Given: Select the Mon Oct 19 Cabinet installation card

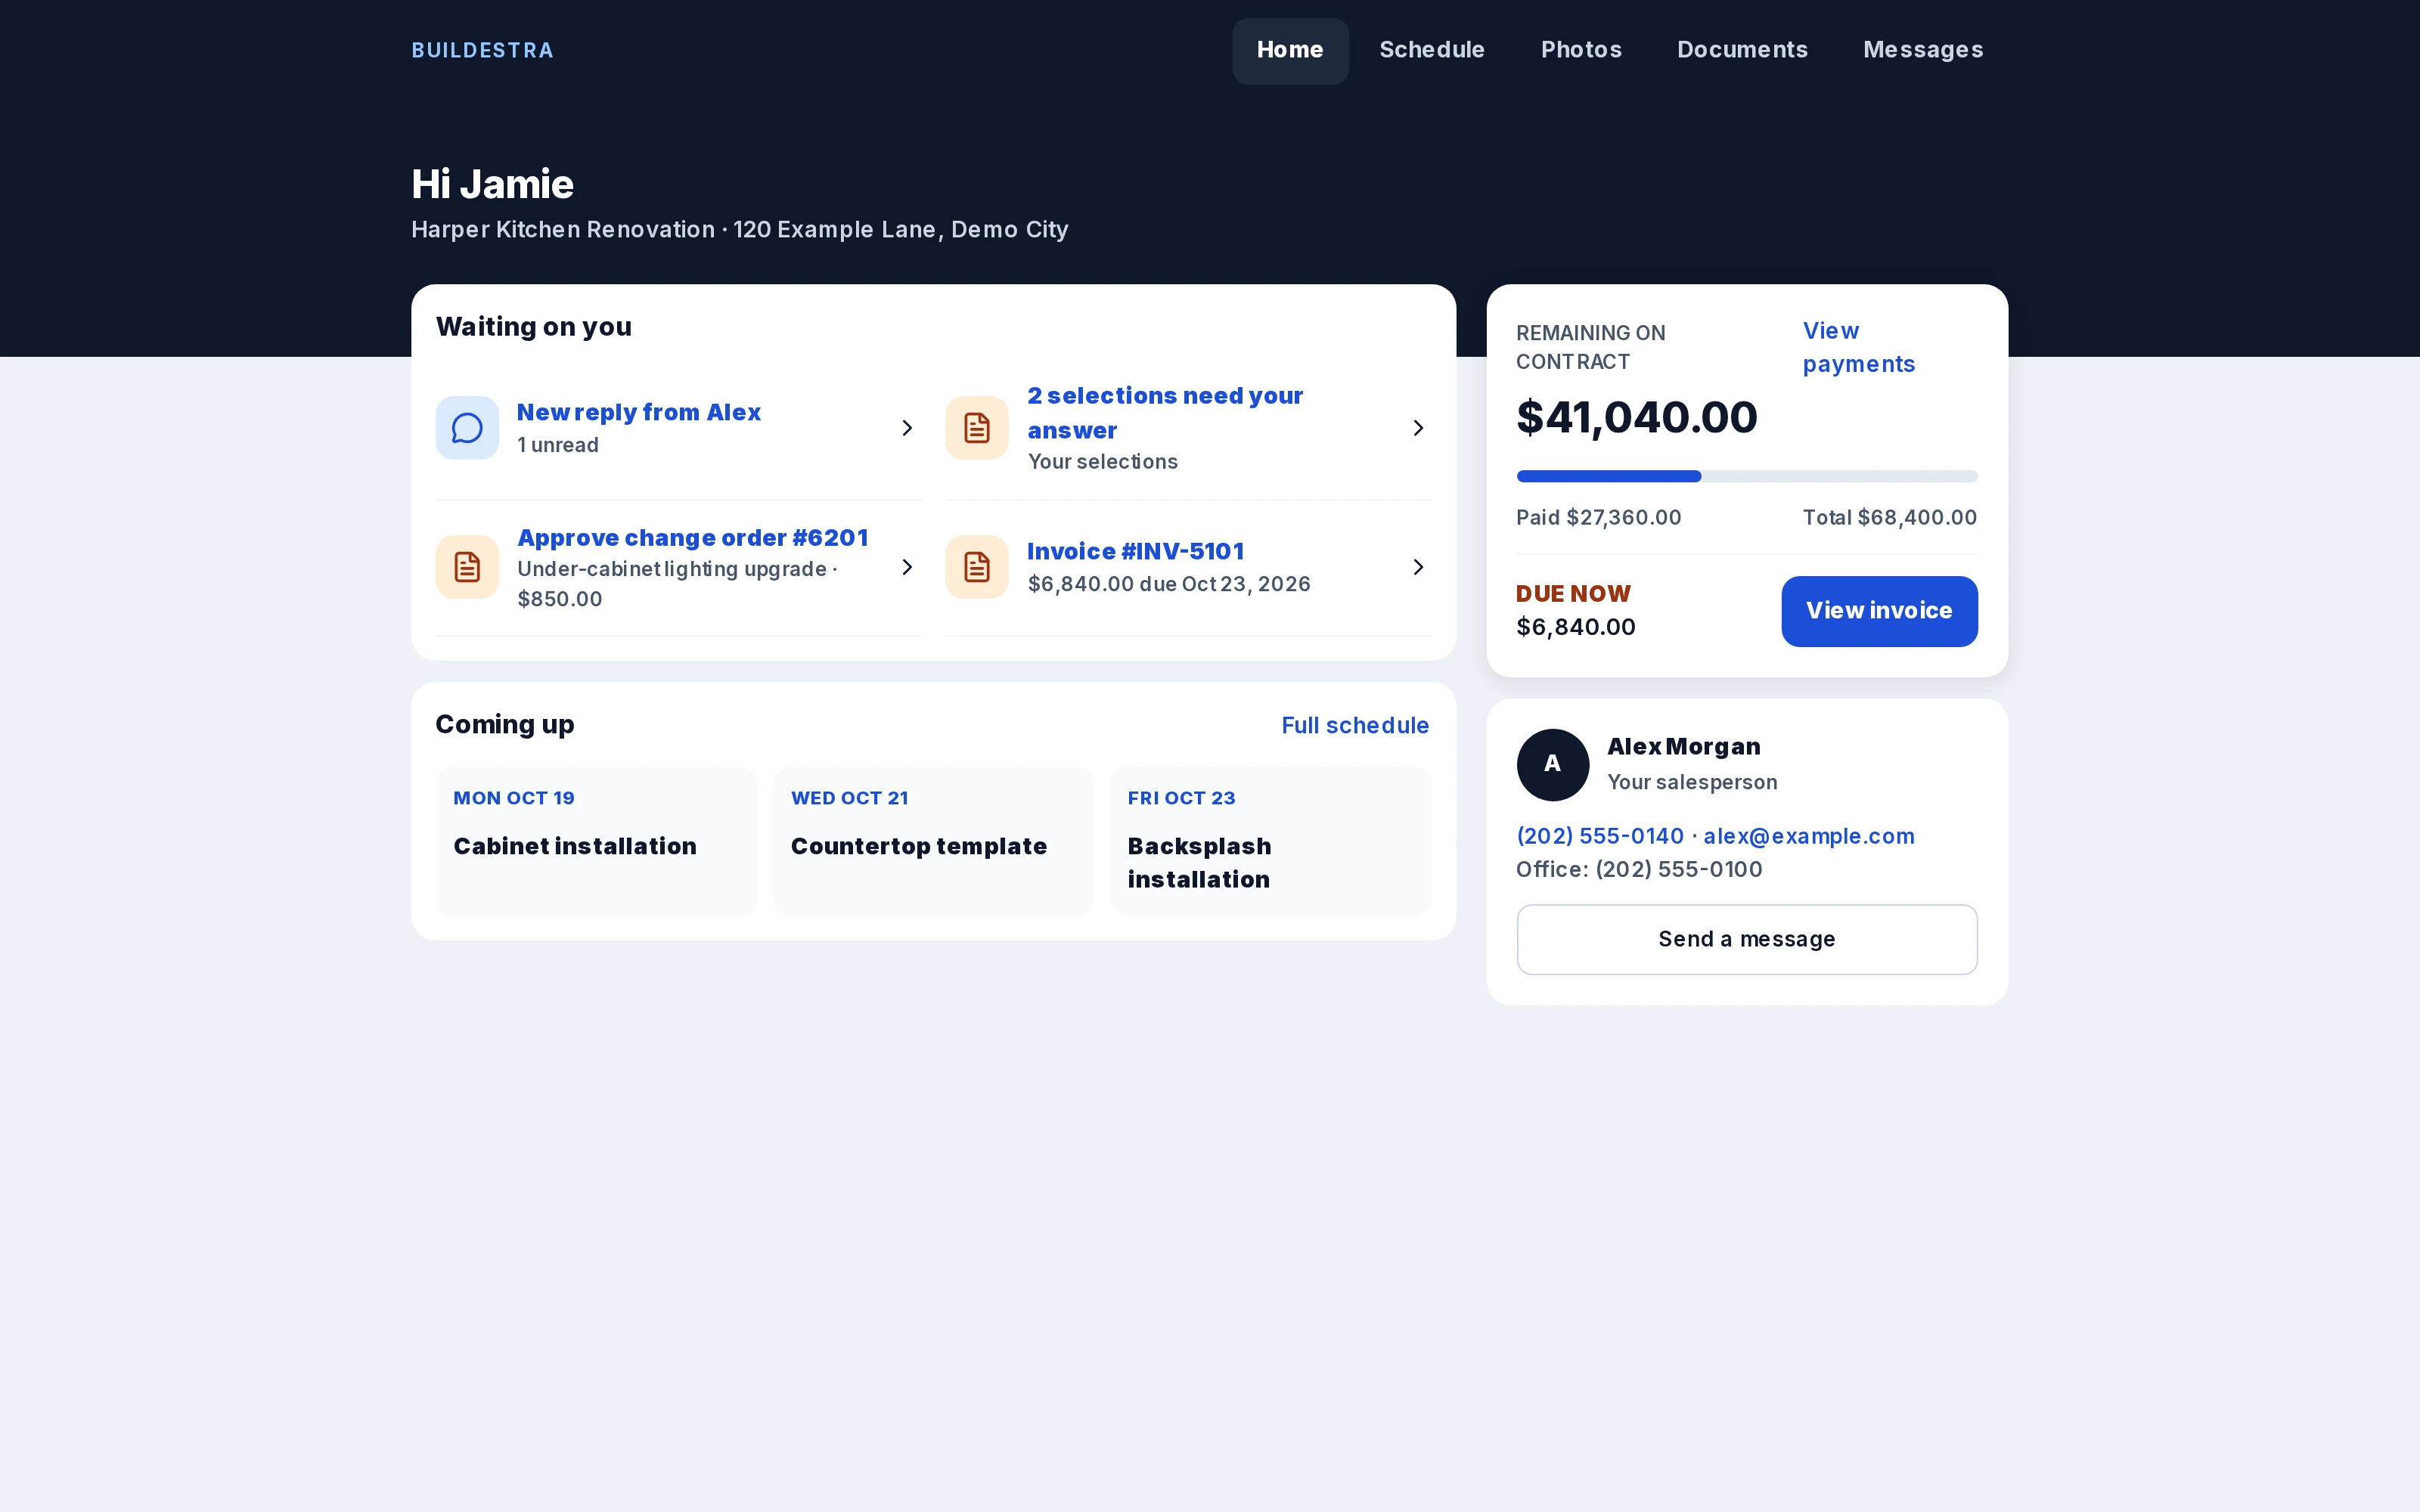Looking at the screenshot, I should click(x=596, y=841).
